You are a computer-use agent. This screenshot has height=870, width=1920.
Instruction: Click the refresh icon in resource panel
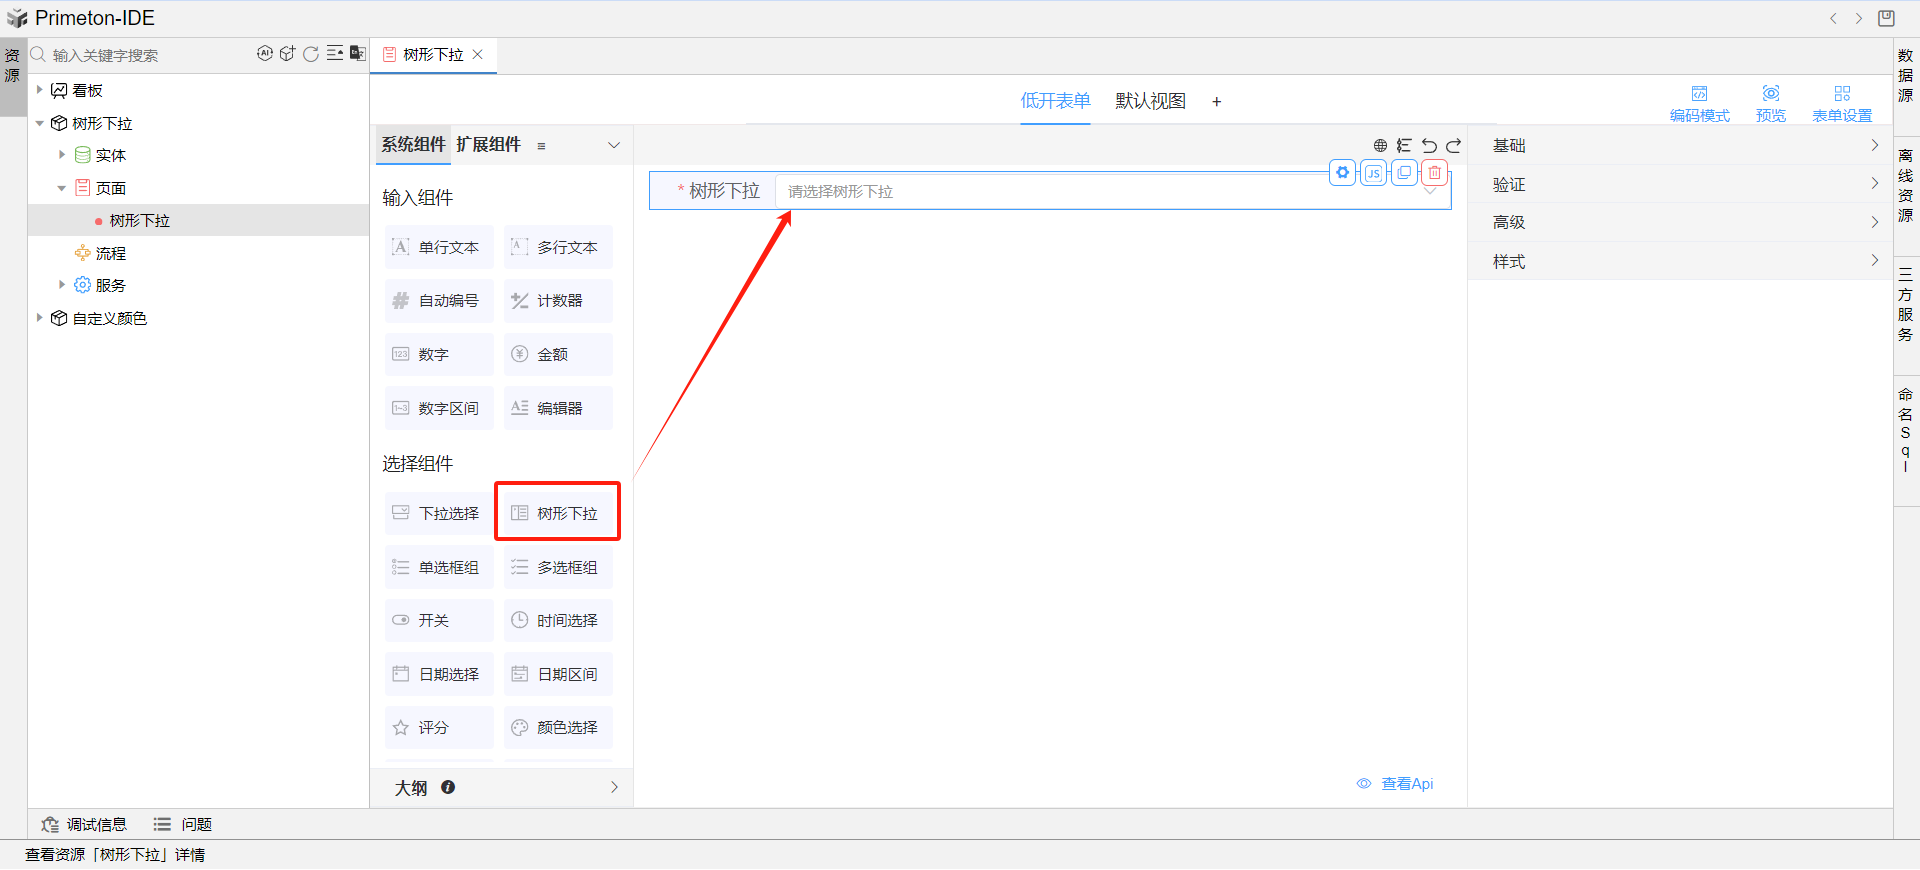point(311,54)
